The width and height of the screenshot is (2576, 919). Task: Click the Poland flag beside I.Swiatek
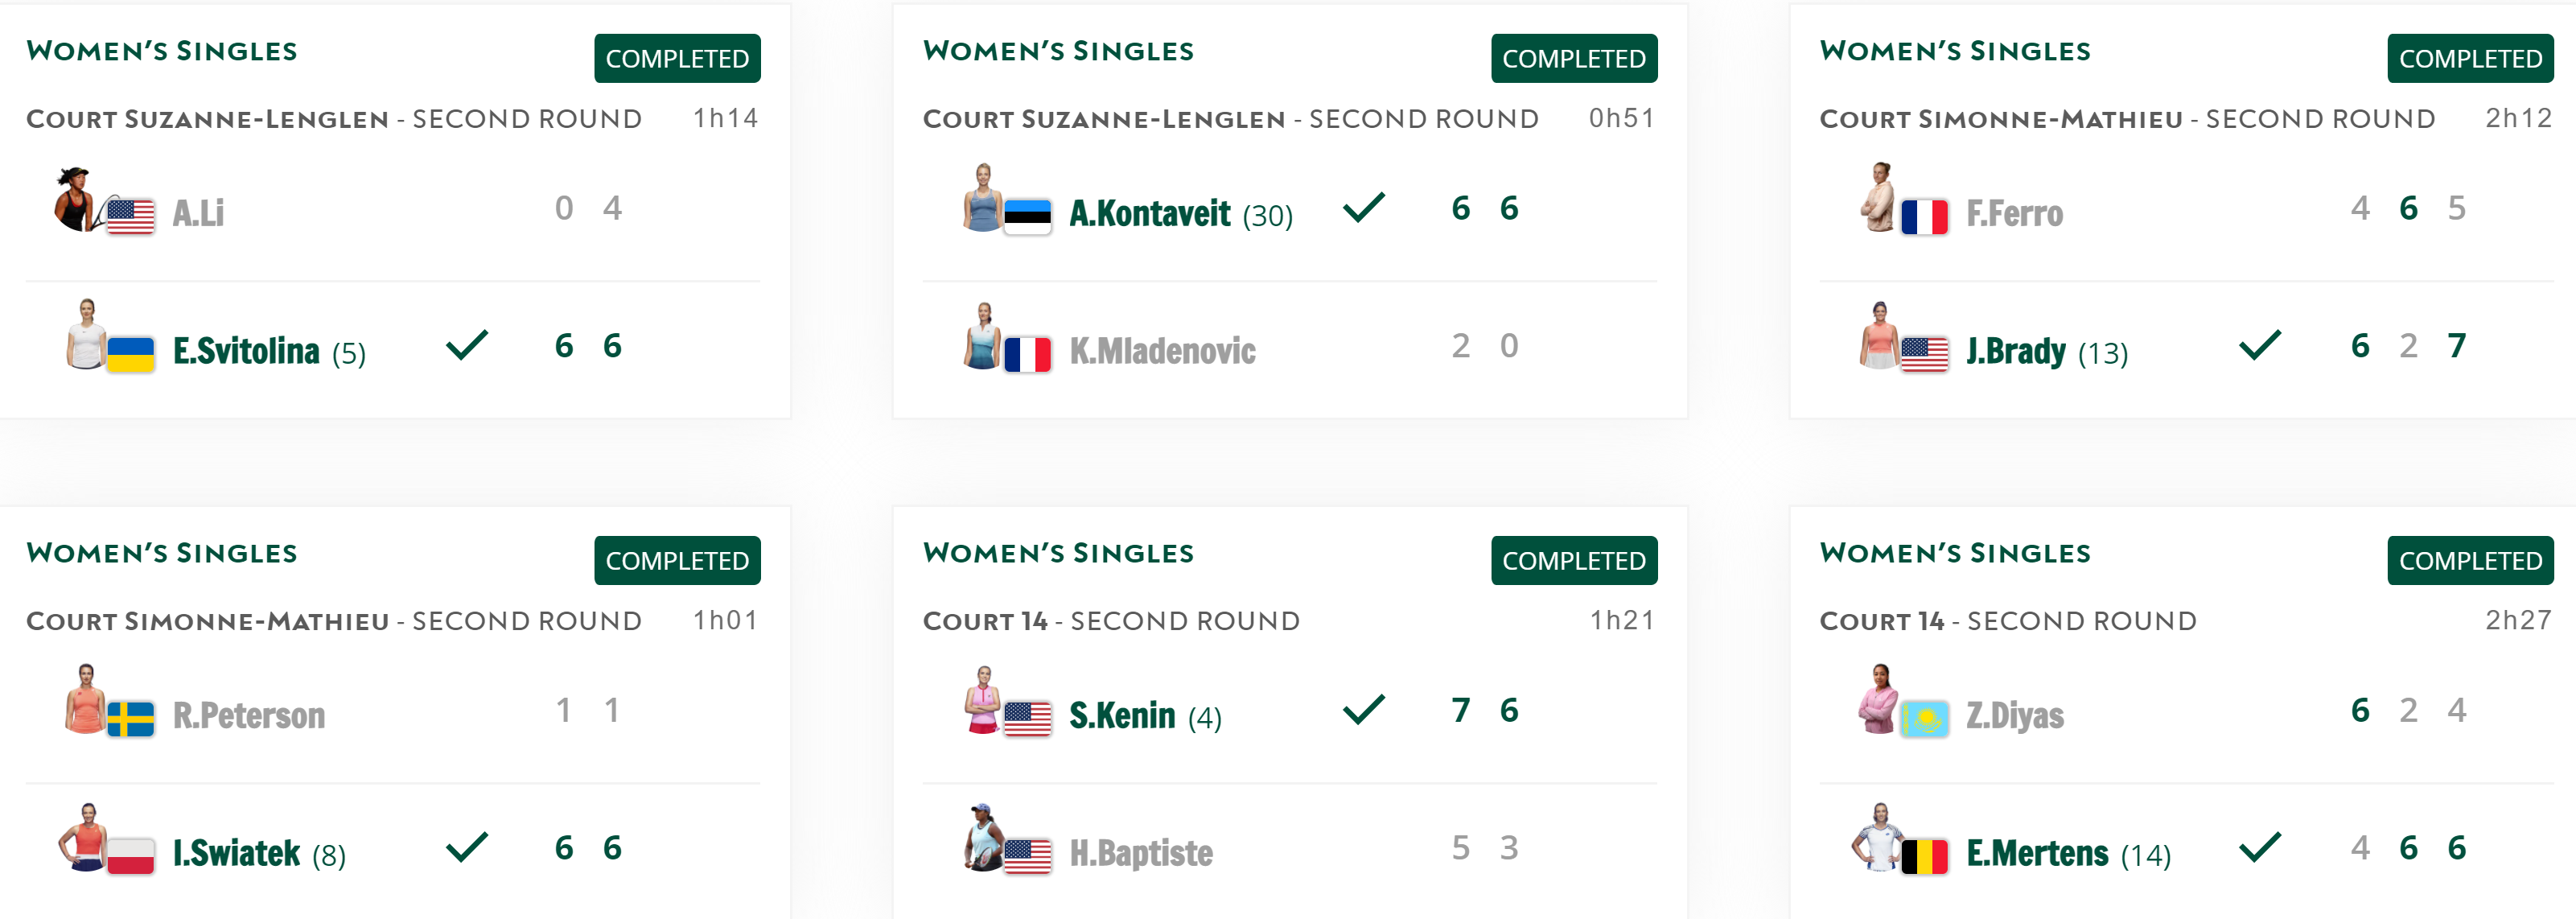pyautogui.click(x=130, y=856)
